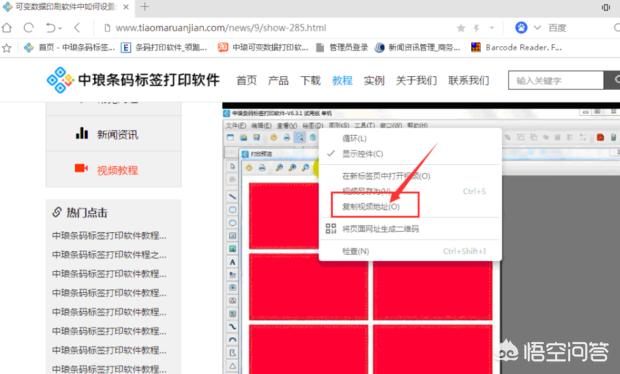
Task: Open bookmark 首页 - 中琅条码标签
Action: tap(69, 48)
